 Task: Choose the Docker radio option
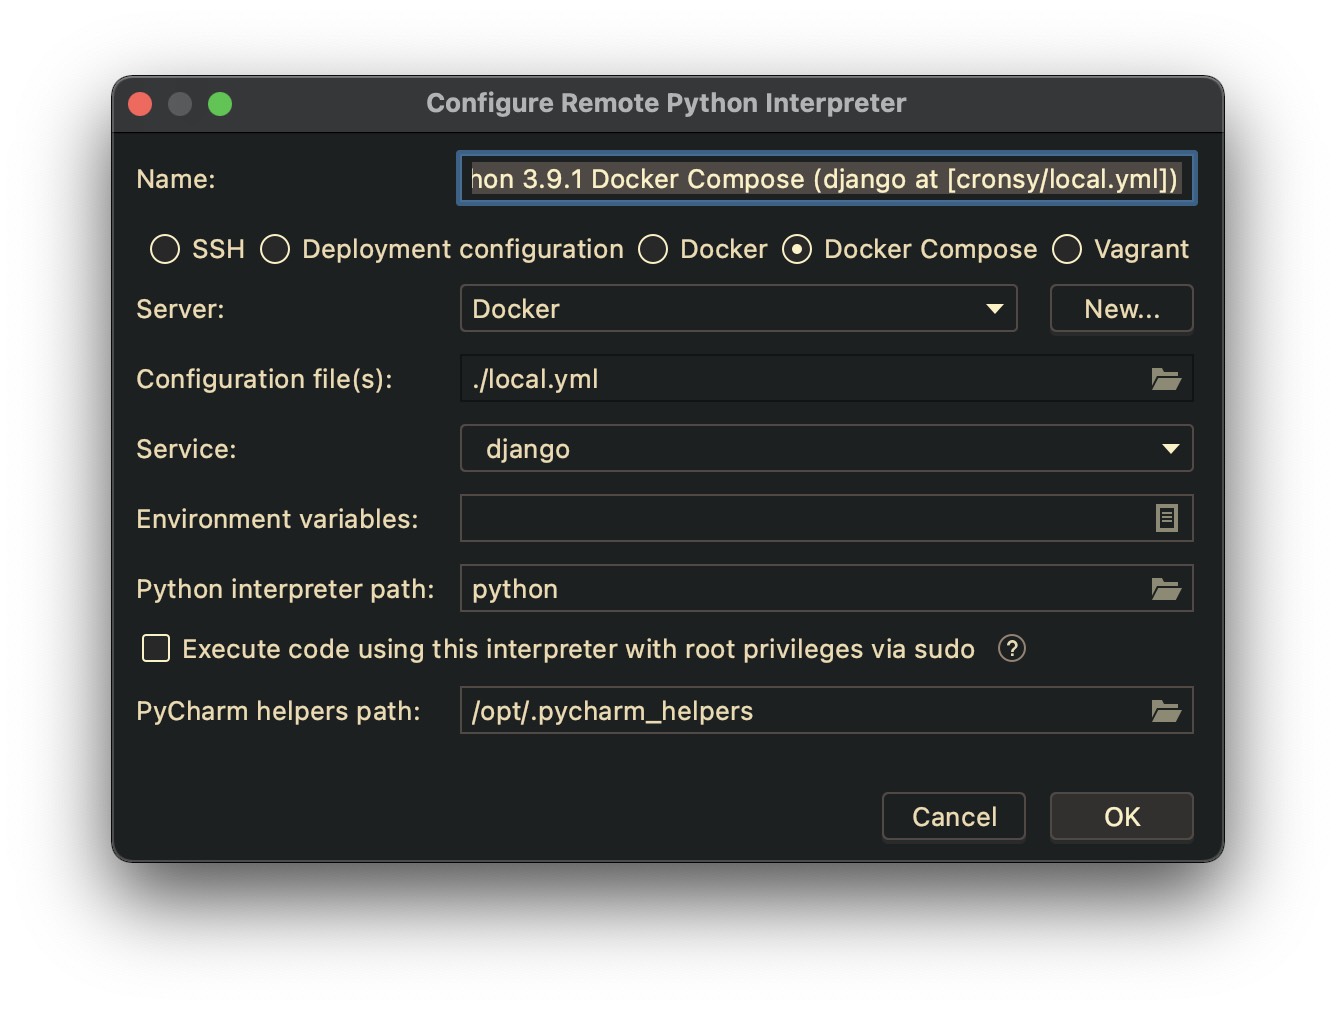click(653, 249)
